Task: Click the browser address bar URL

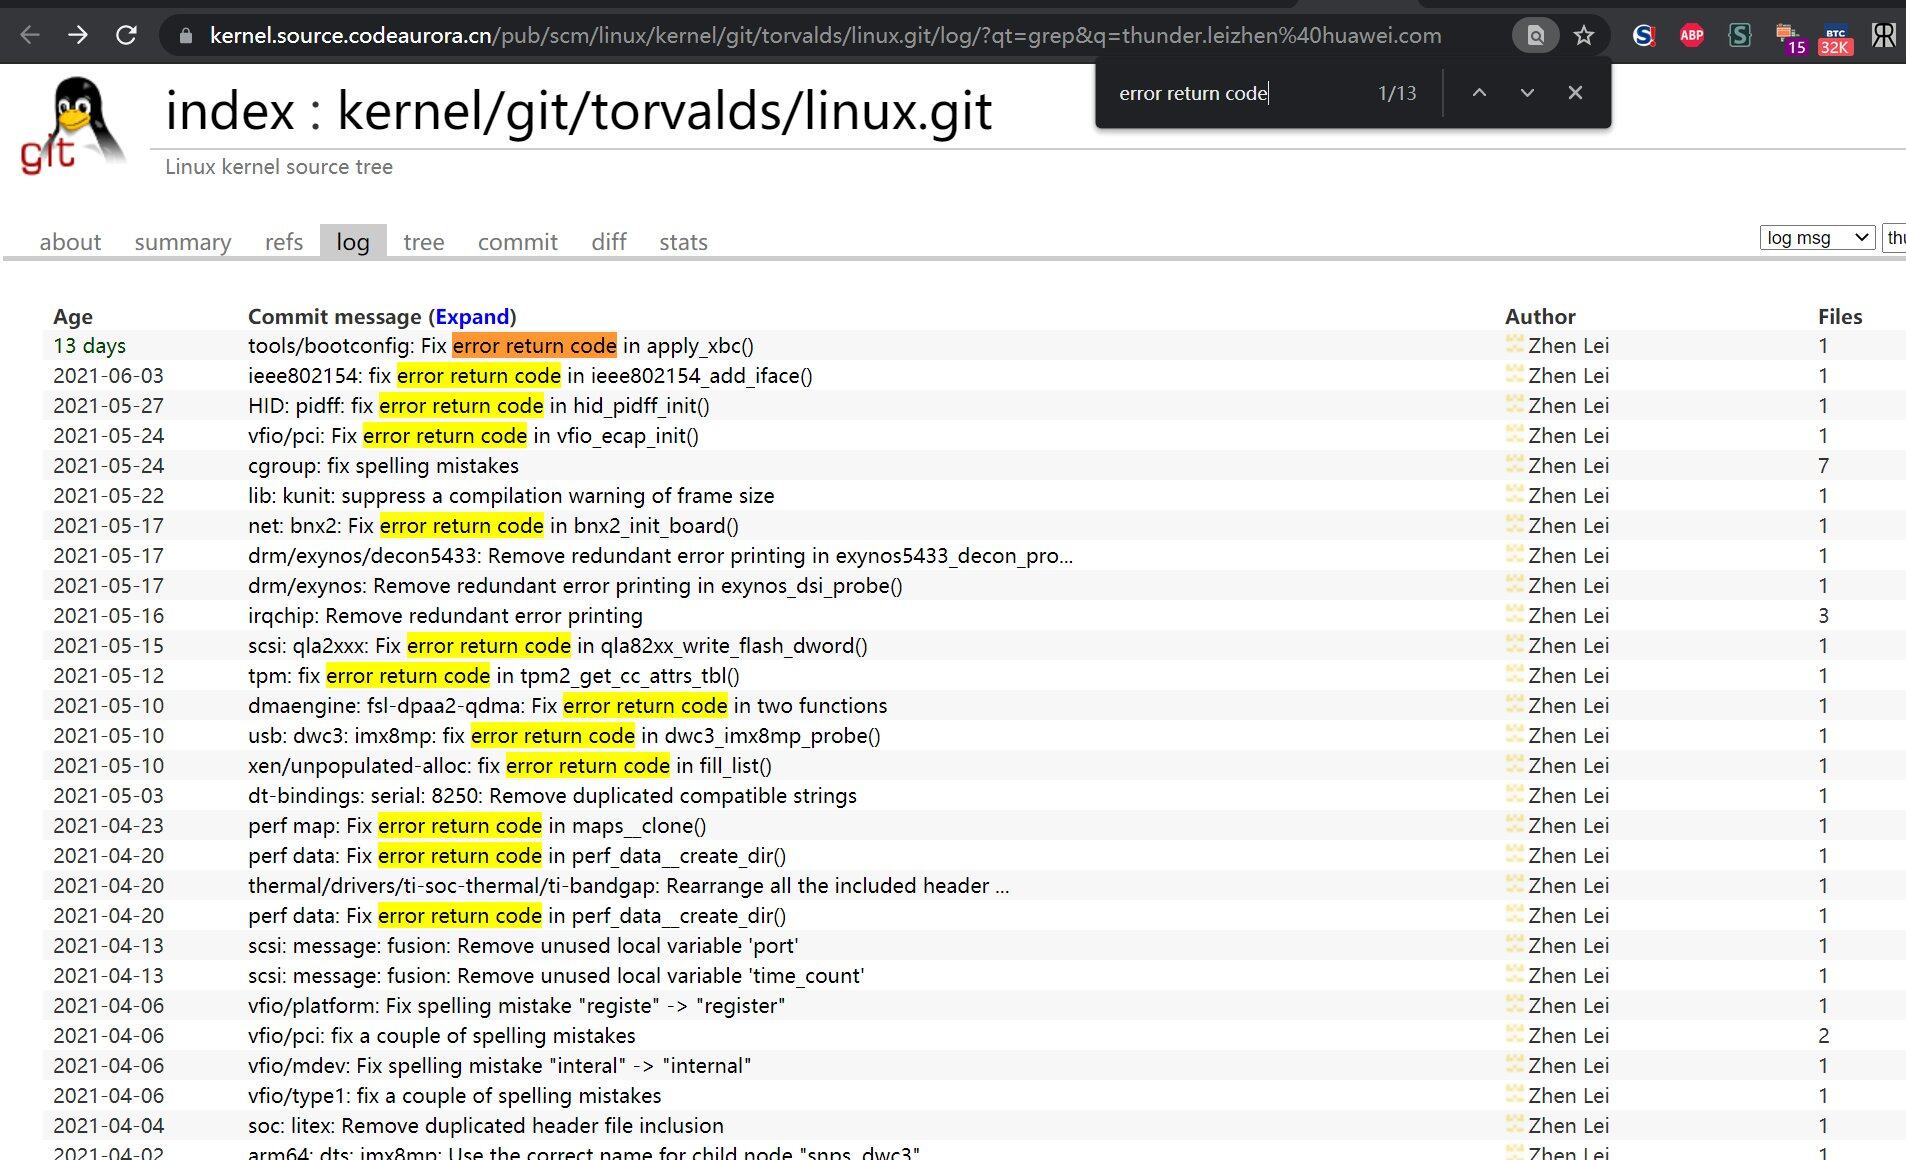Action: click(825, 36)
